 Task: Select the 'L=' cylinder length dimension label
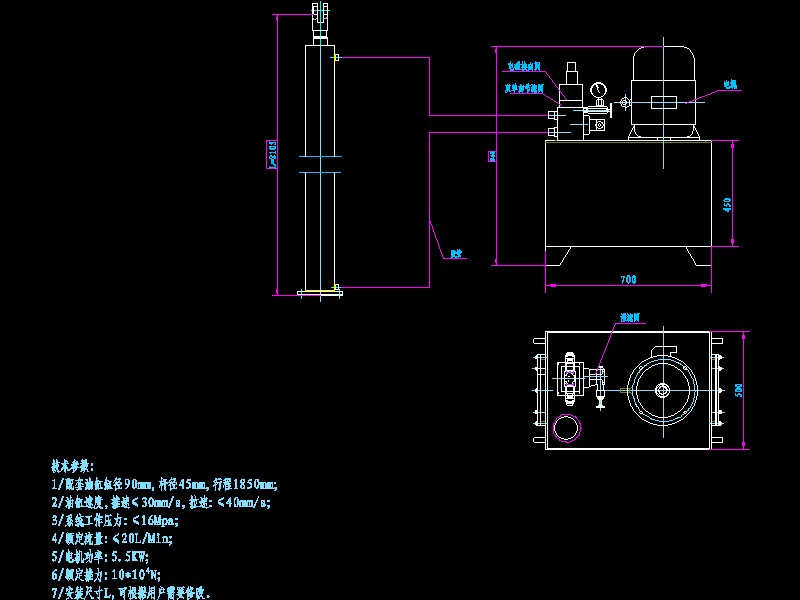pos(272,155)
